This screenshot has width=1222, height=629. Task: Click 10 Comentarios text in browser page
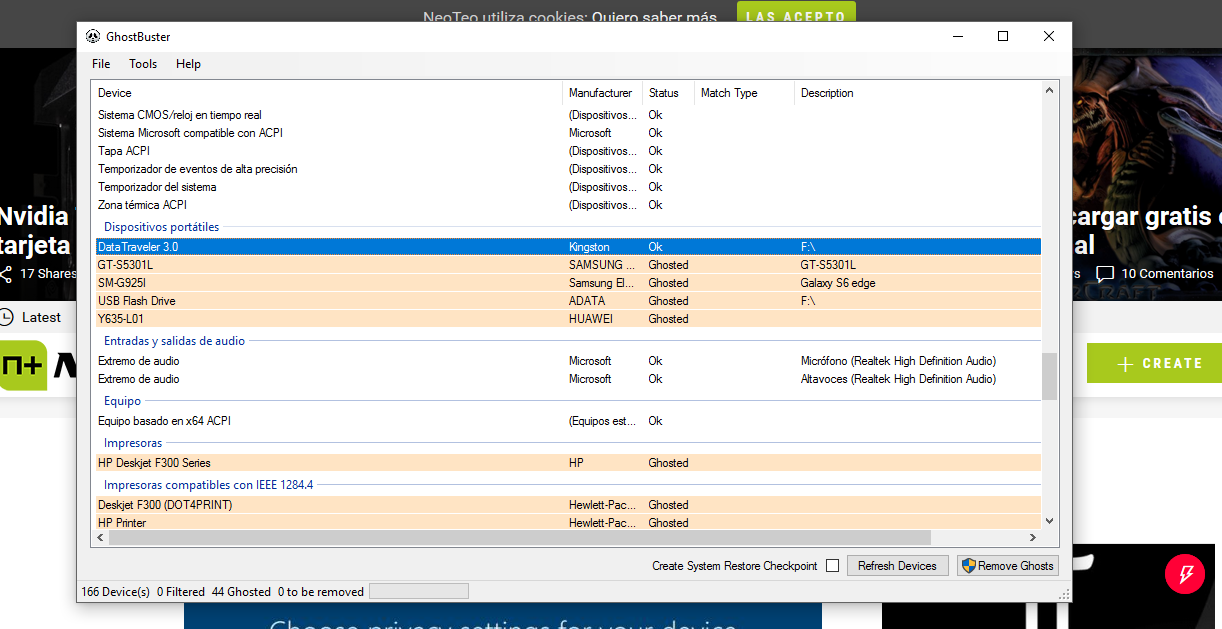coord(1167,274)
